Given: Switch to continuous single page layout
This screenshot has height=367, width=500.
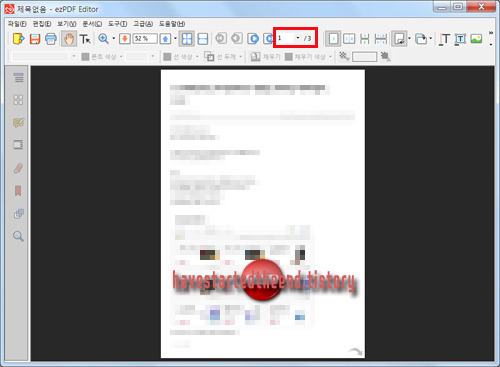Looking at the screenshot, I should point(365,39).
